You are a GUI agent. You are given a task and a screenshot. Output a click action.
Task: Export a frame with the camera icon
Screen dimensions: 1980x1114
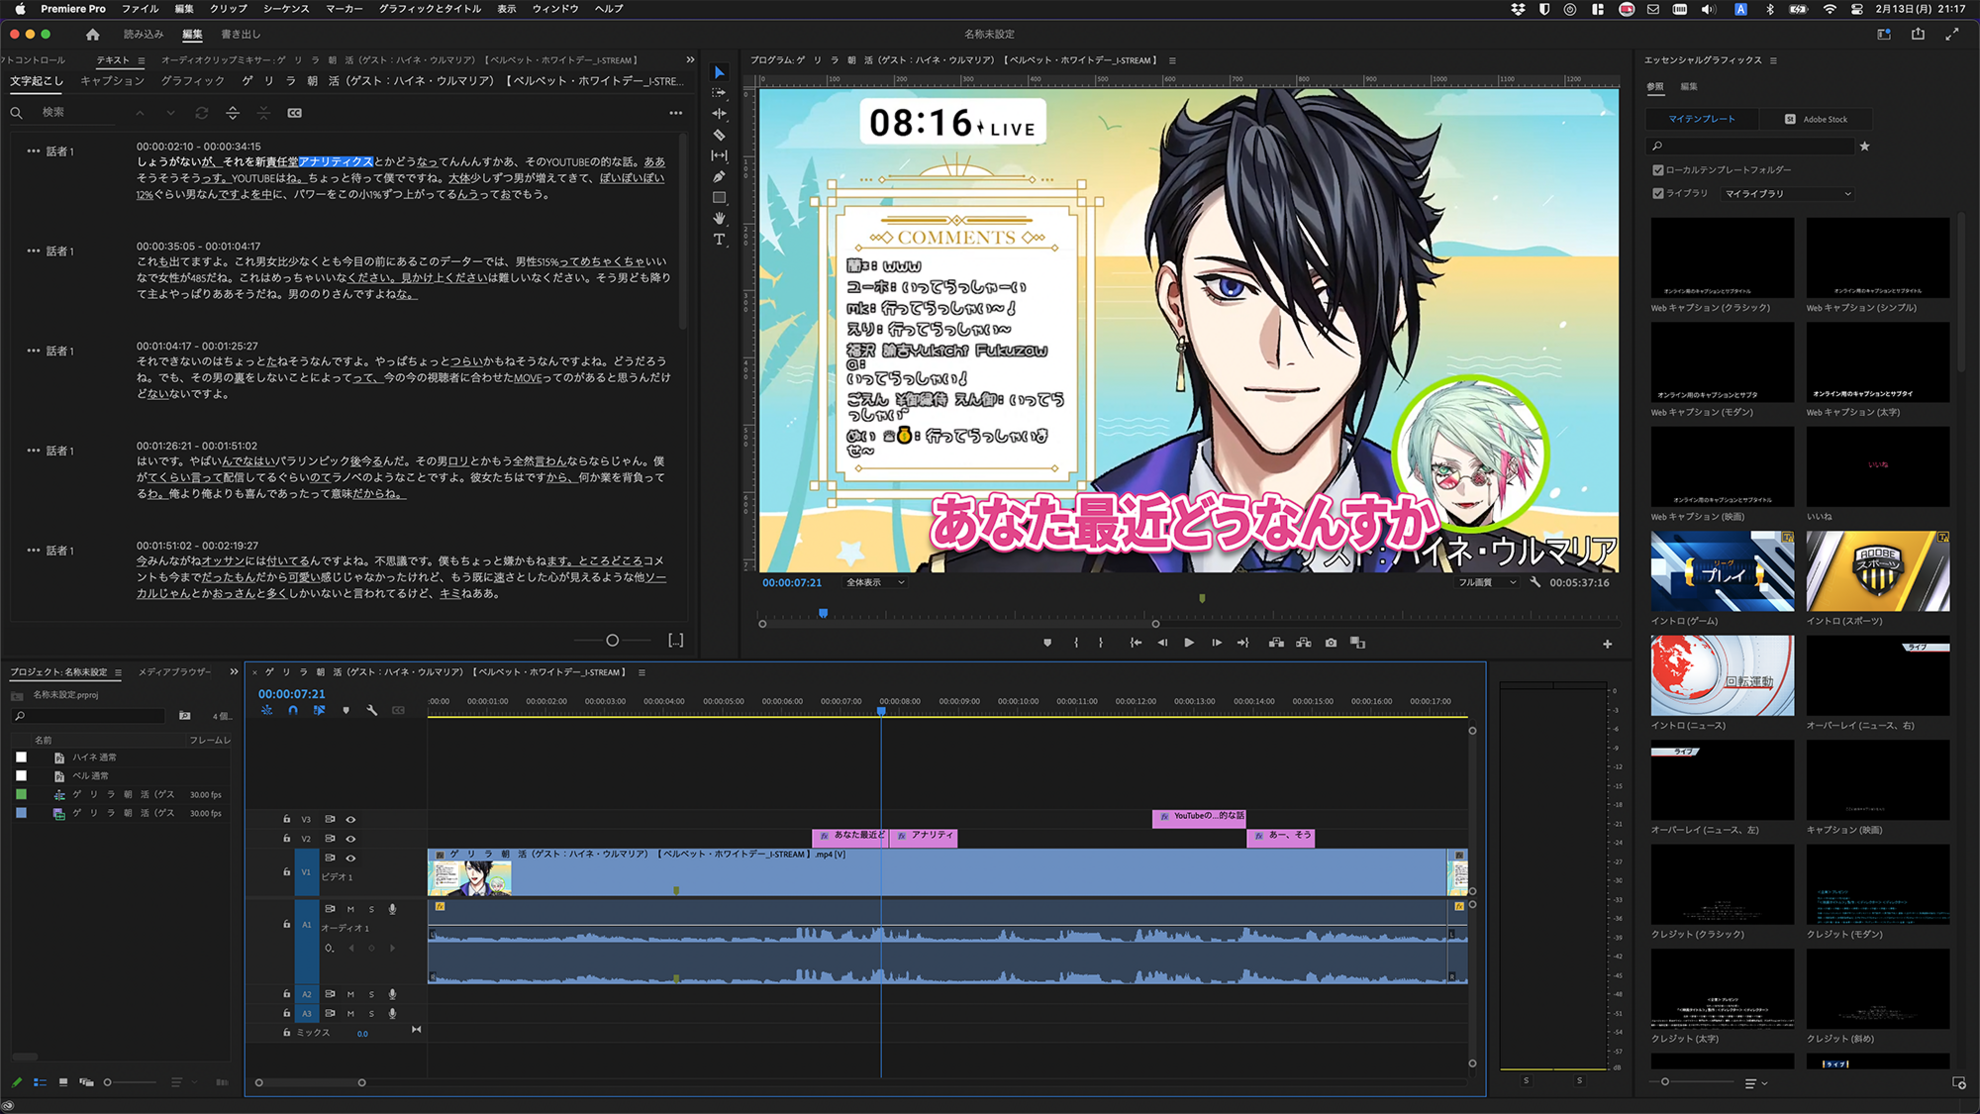point(1330,643)
